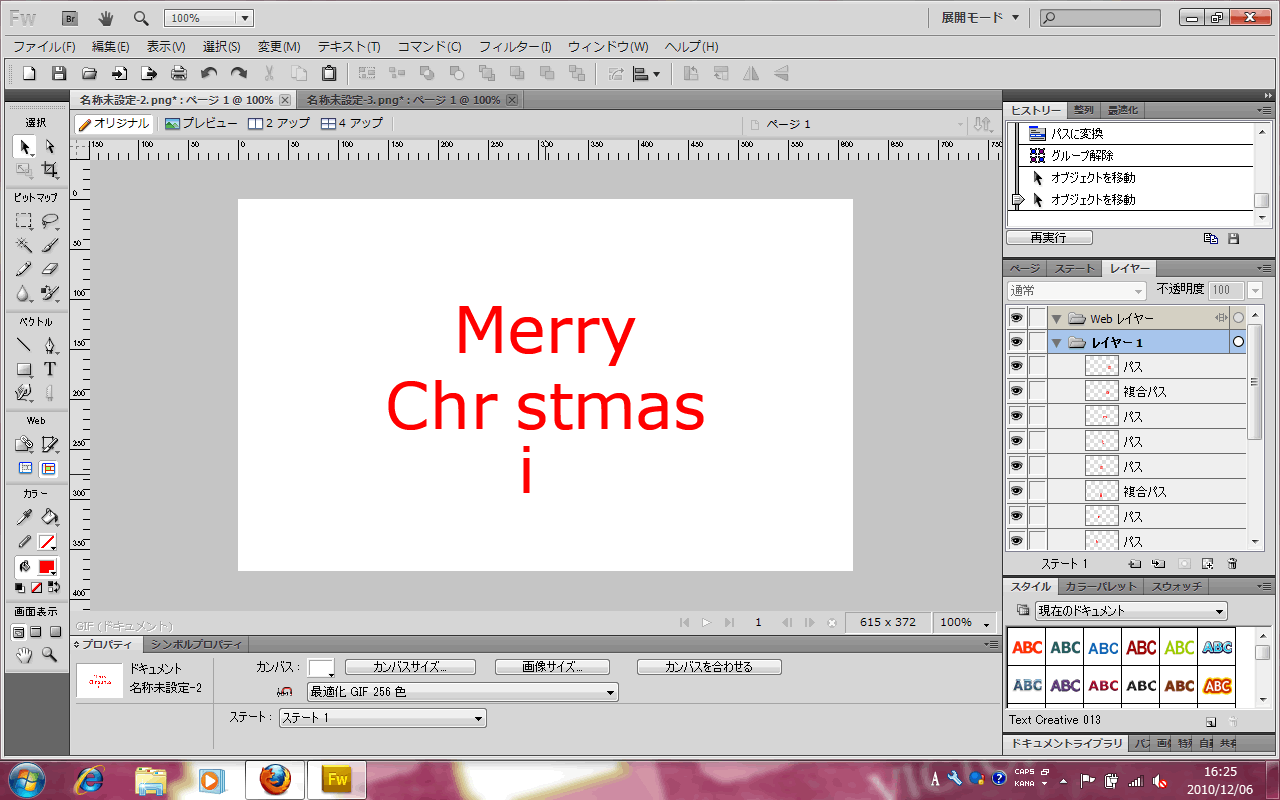Select the Slice tool in Web section
Image resolution: width=1280 pixels, height=800 pixels.
coord(49,444)
